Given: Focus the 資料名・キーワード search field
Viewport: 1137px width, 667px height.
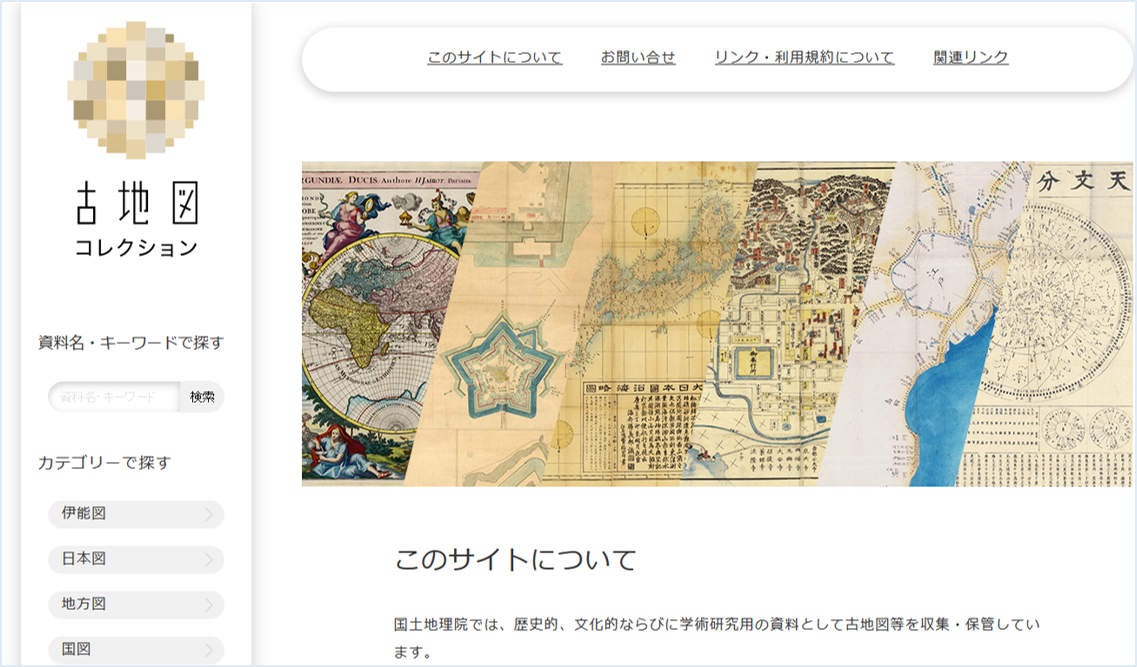Looking at the screenshot, I should coord(114,397).
